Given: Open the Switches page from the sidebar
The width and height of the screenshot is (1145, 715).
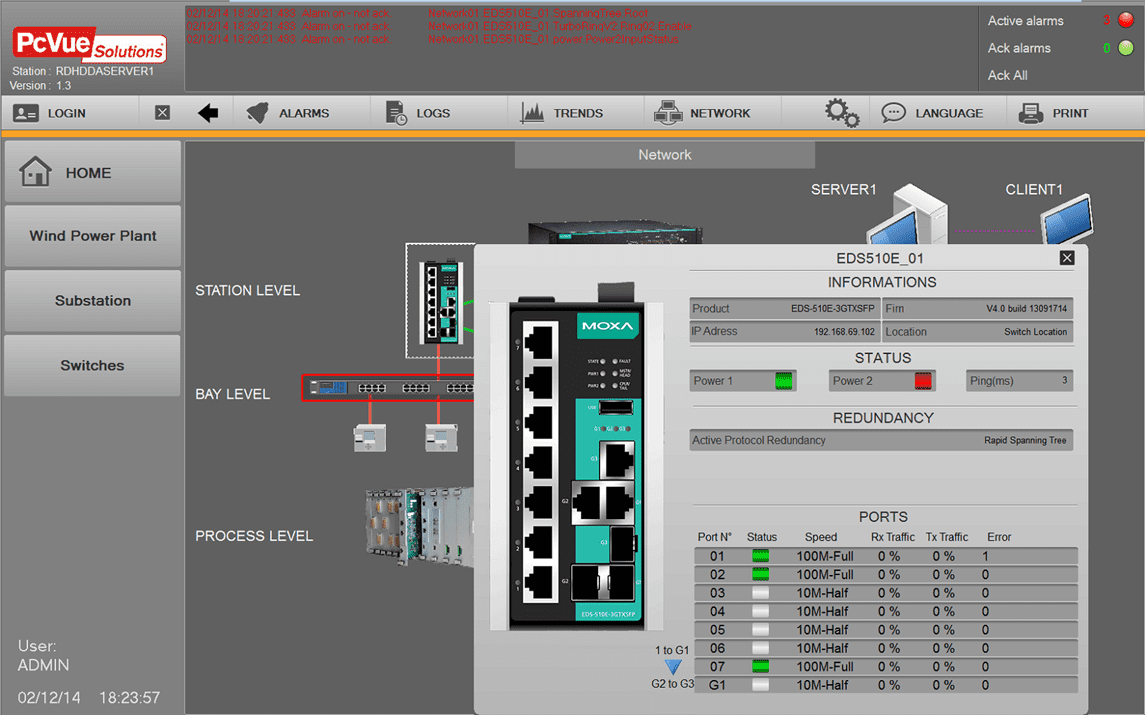Looking at the screenshot, I should [91, 365].
